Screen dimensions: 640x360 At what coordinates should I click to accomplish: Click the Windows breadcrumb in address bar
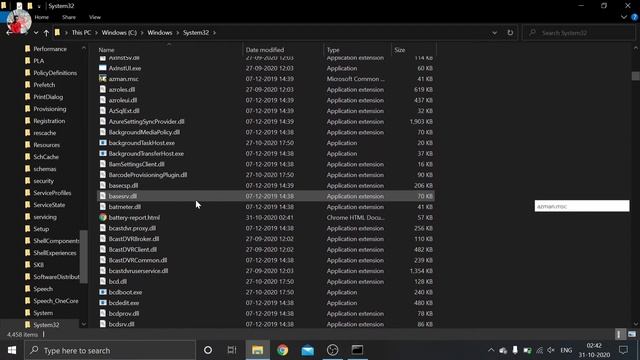click(x=160, y=33)
